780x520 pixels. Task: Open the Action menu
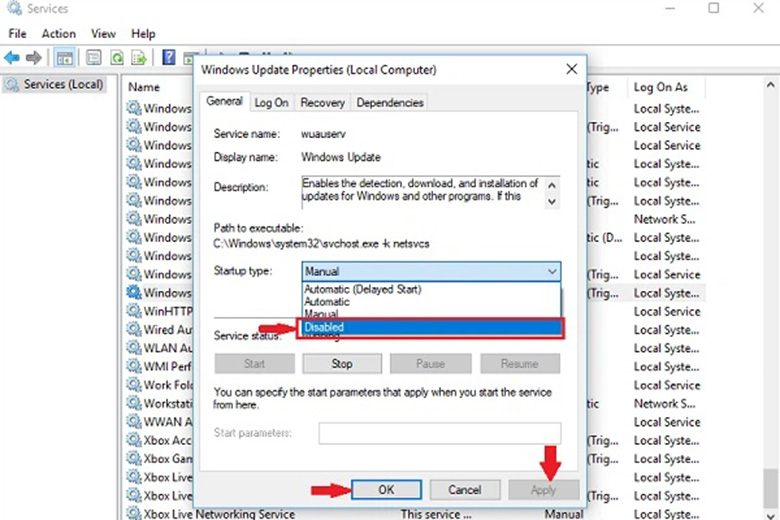point(59,34)
